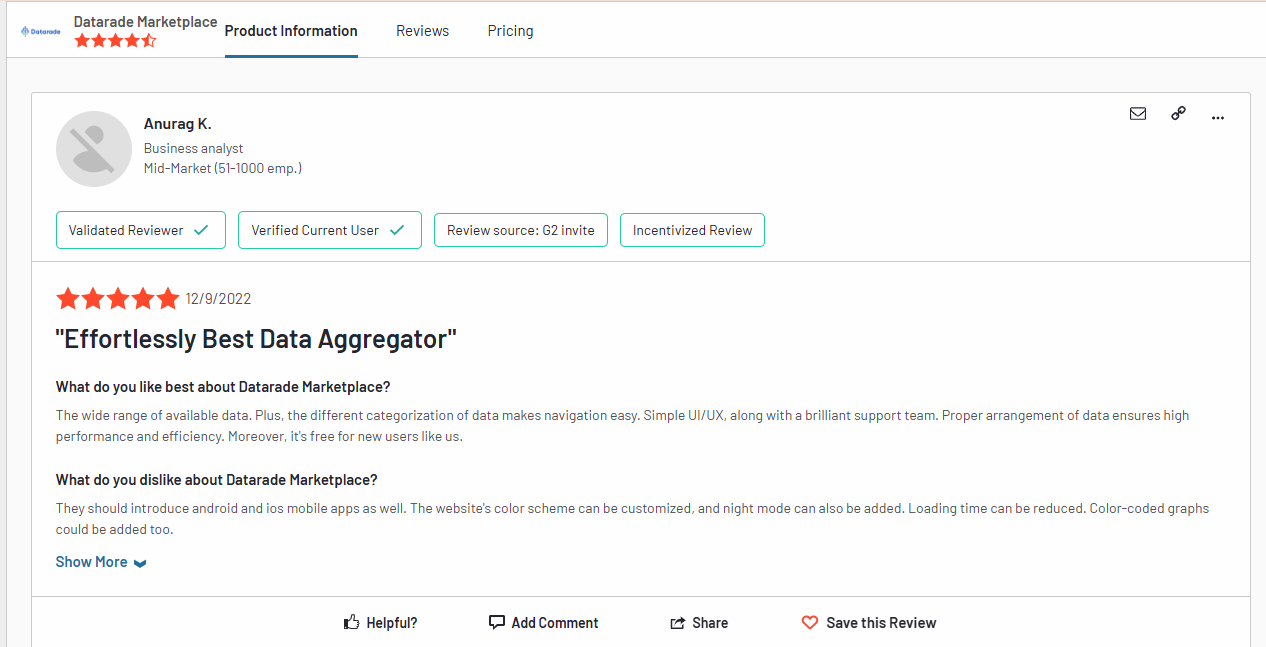This screenshot has height=647, width=1266.
Task: Click the "wide range of available data" paragraph
Action: 623,426
